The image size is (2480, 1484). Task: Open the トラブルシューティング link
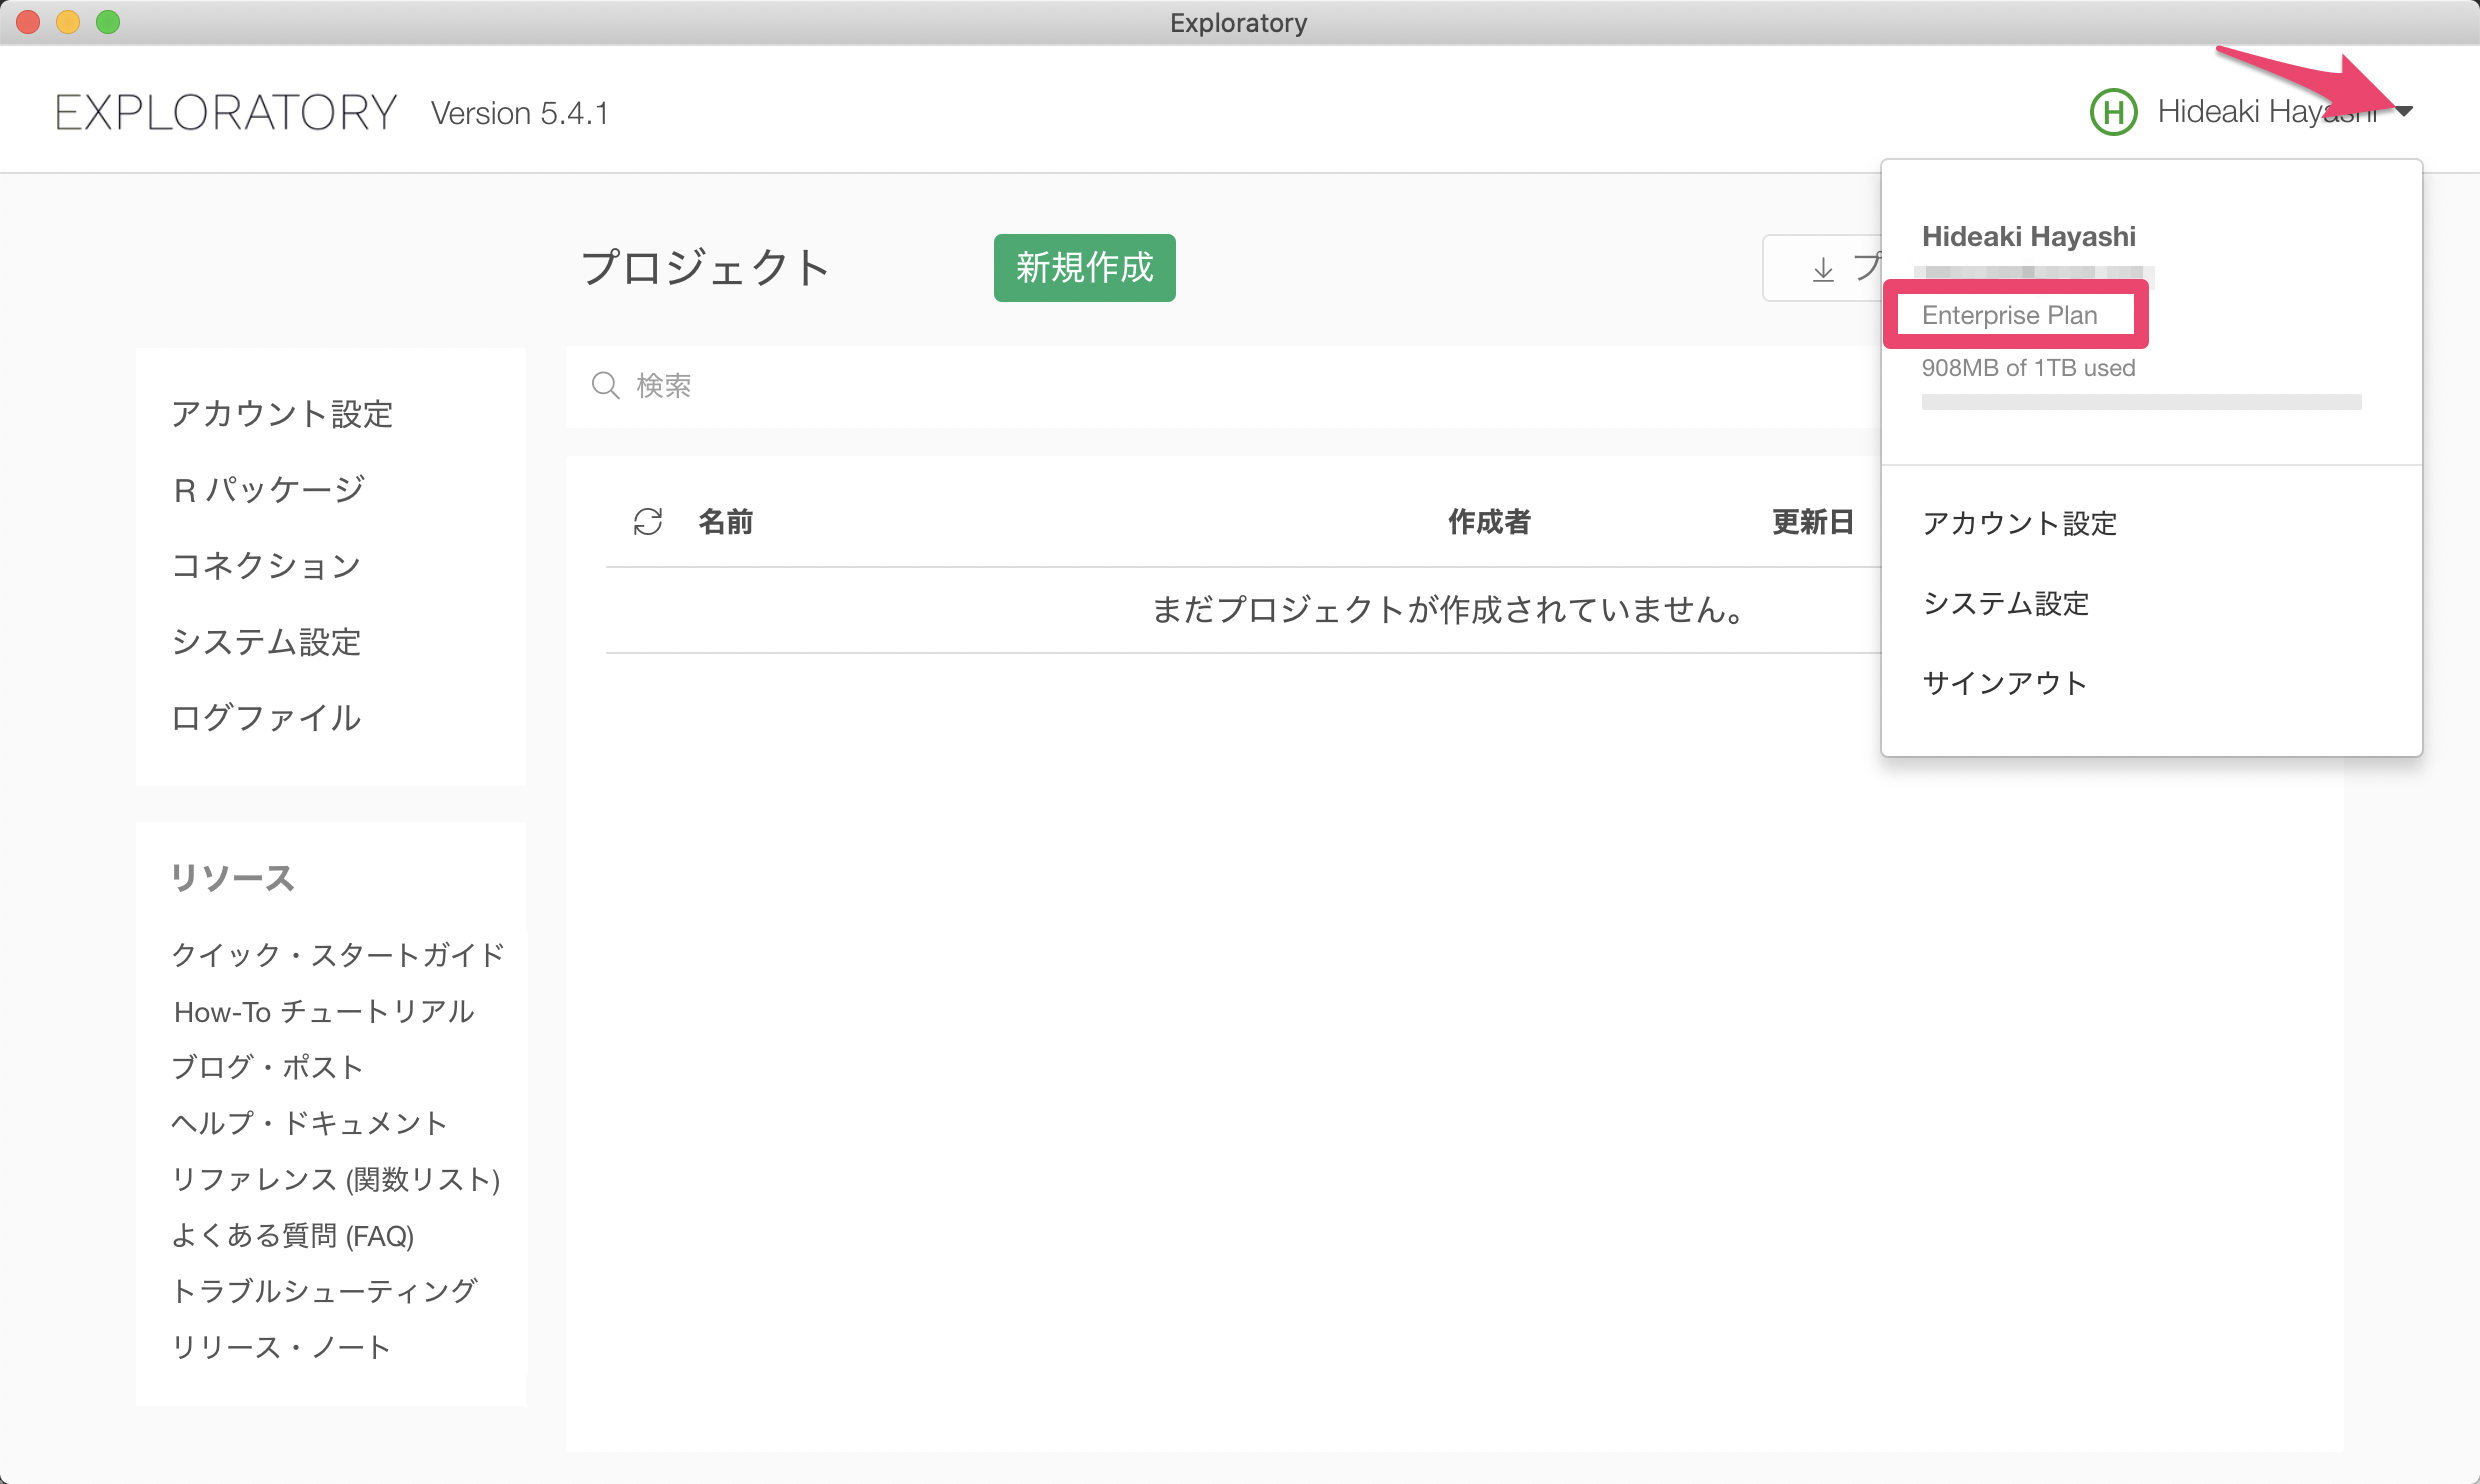pos(324,1291)
